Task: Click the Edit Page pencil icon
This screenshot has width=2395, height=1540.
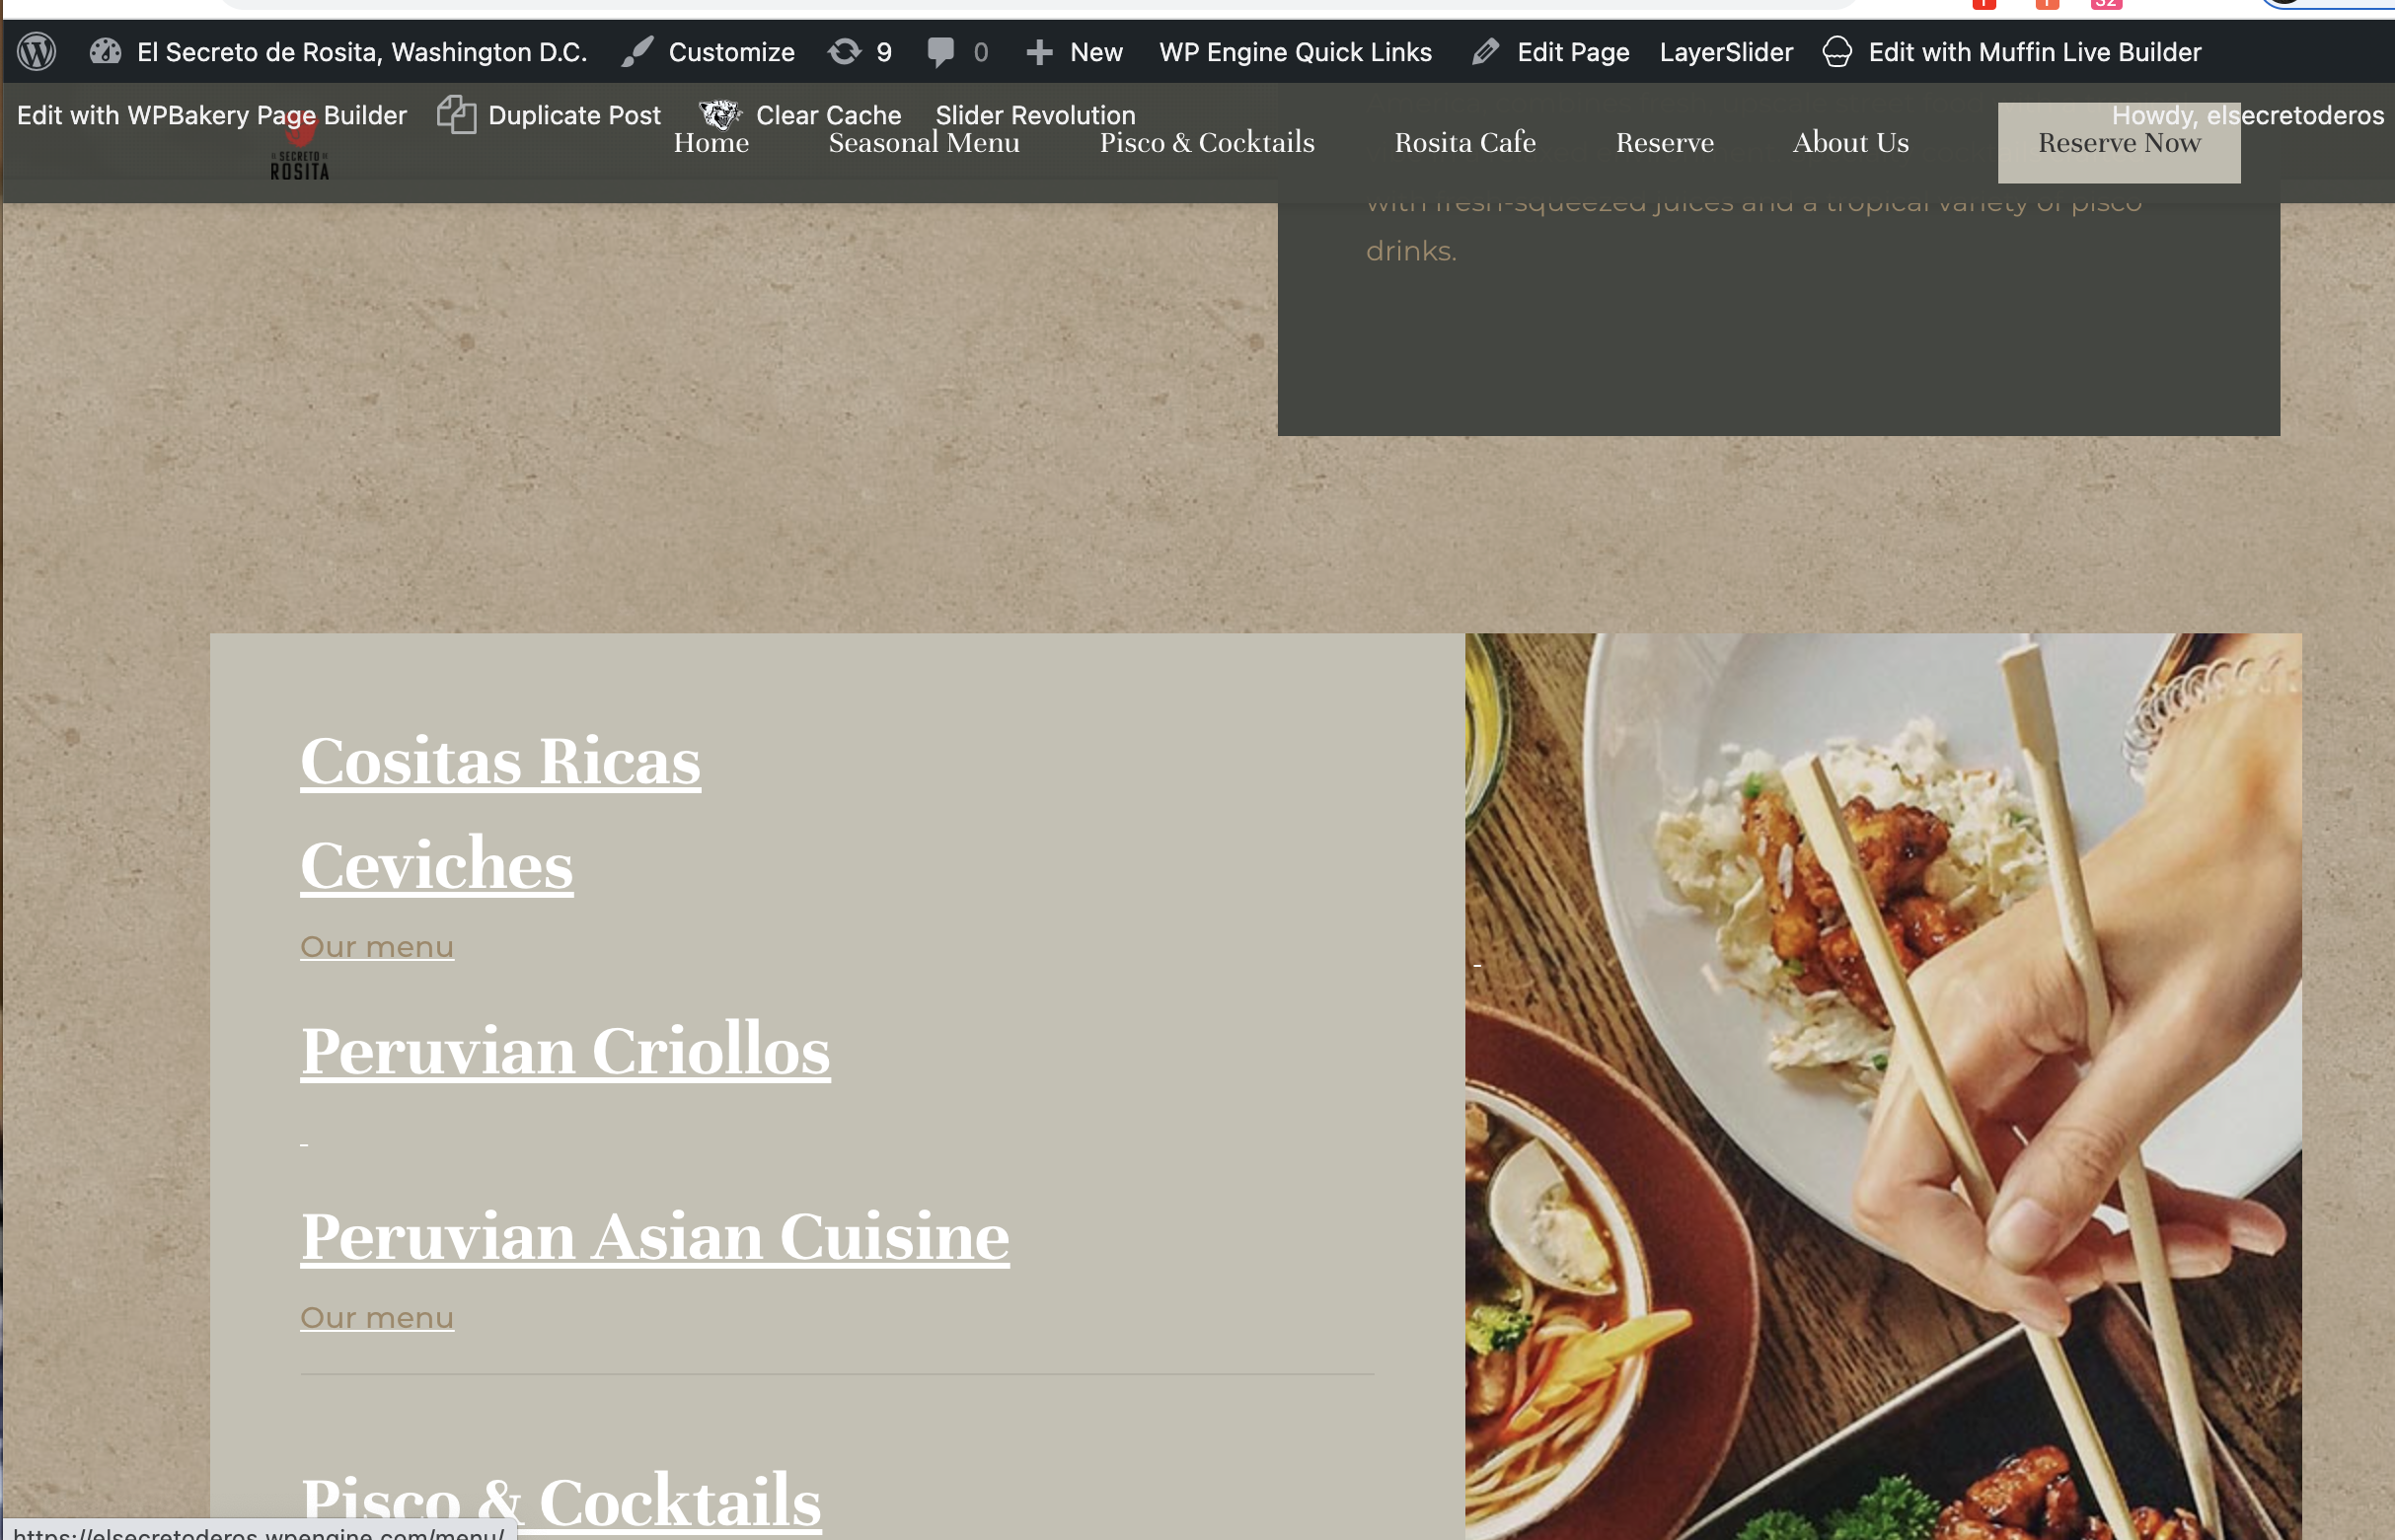Action: [1486, 52]
